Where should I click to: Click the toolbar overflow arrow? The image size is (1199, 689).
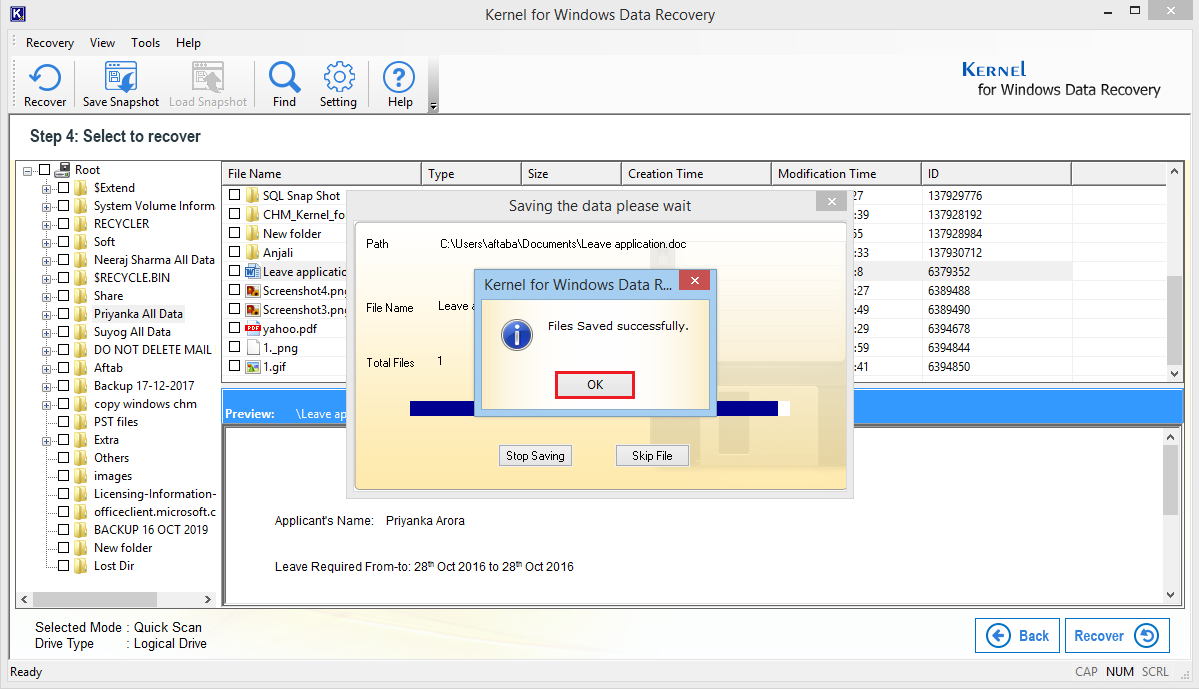(x=434, y=106)
